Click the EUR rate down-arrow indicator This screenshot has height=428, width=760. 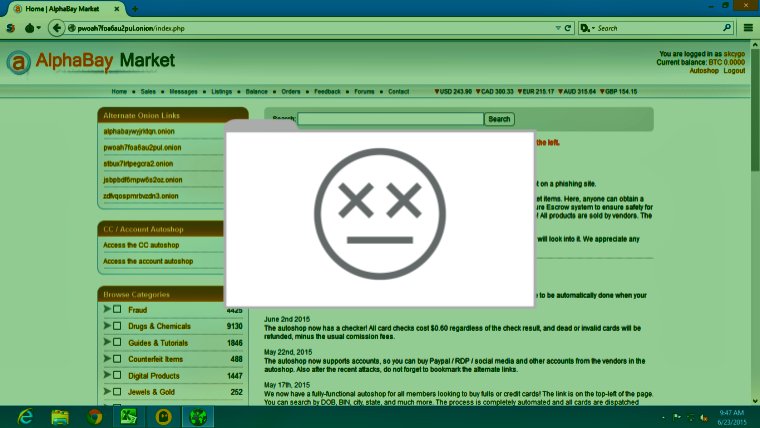tap(520, 91)
